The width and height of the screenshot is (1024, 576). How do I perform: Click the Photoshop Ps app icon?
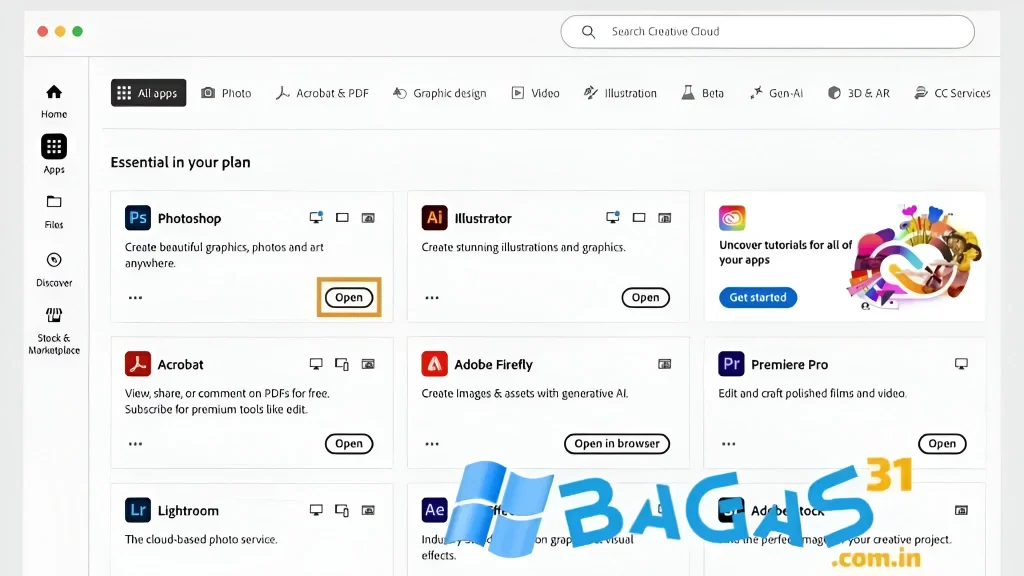tap(138, 218)
